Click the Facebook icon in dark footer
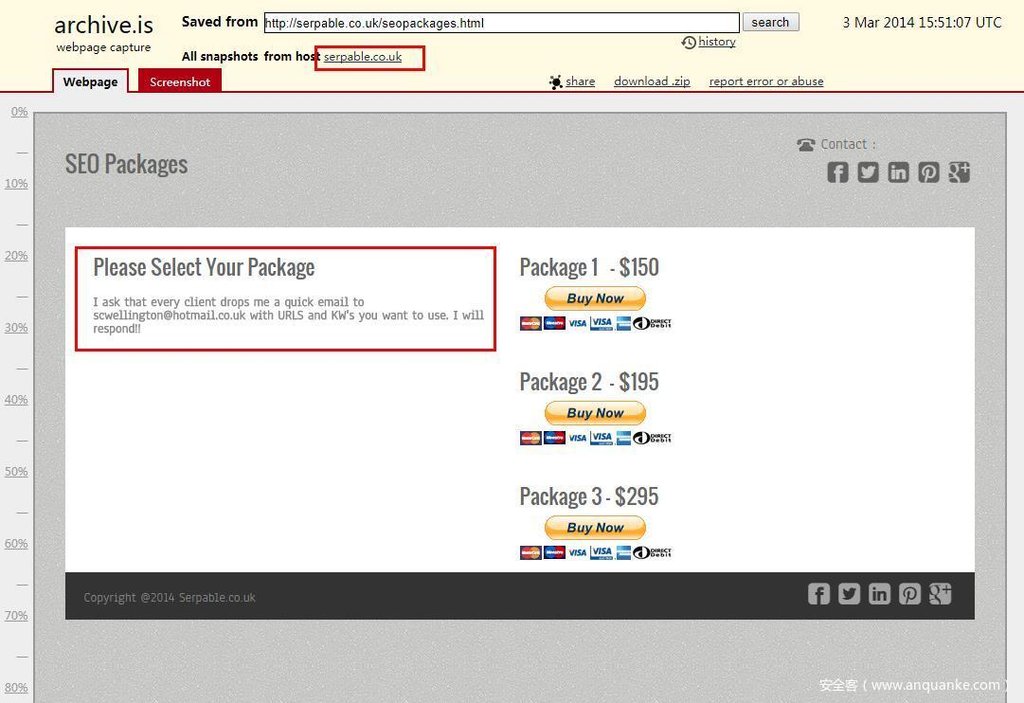 tap(819, 594)
